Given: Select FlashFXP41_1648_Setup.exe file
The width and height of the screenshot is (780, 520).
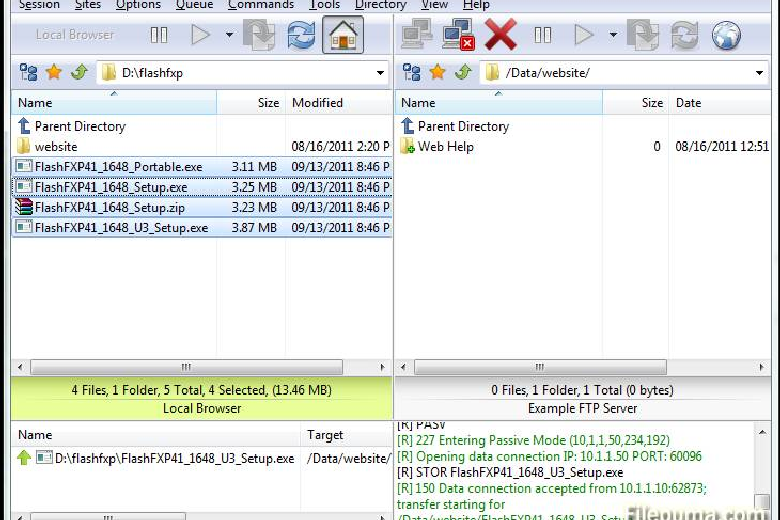Looking at the screenshot, I should 202,187.
